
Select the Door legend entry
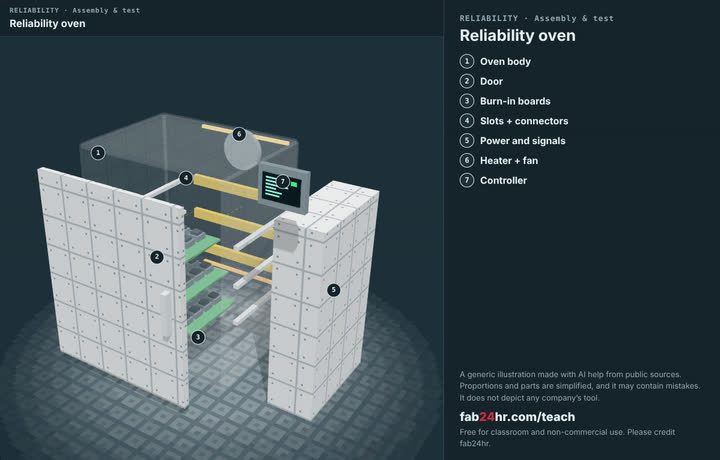pyautogui.click(x=491, y=81)
